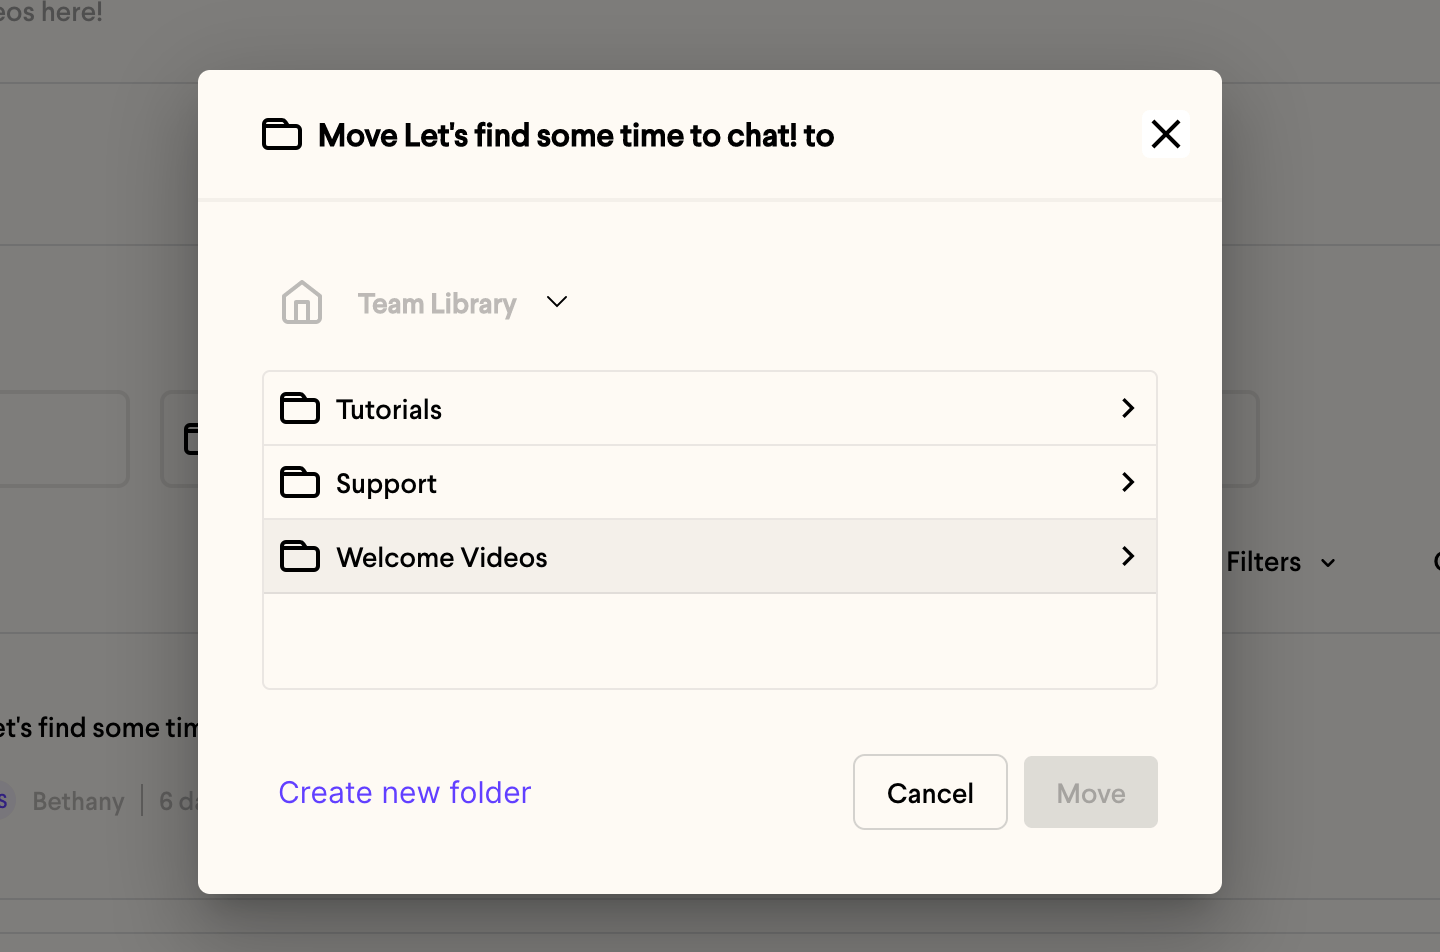Image resolution: width=1440 pixels, height=952 pixels.
Task: Click the Tutorials folder icon
Action: tap(300, 408)
